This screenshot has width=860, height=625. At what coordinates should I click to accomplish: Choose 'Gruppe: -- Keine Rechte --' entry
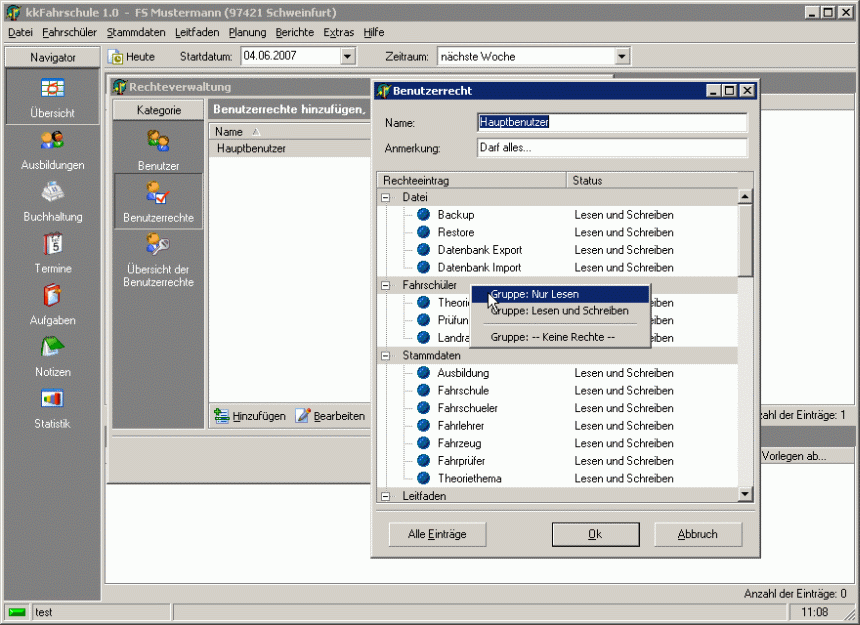coord(552,337)
